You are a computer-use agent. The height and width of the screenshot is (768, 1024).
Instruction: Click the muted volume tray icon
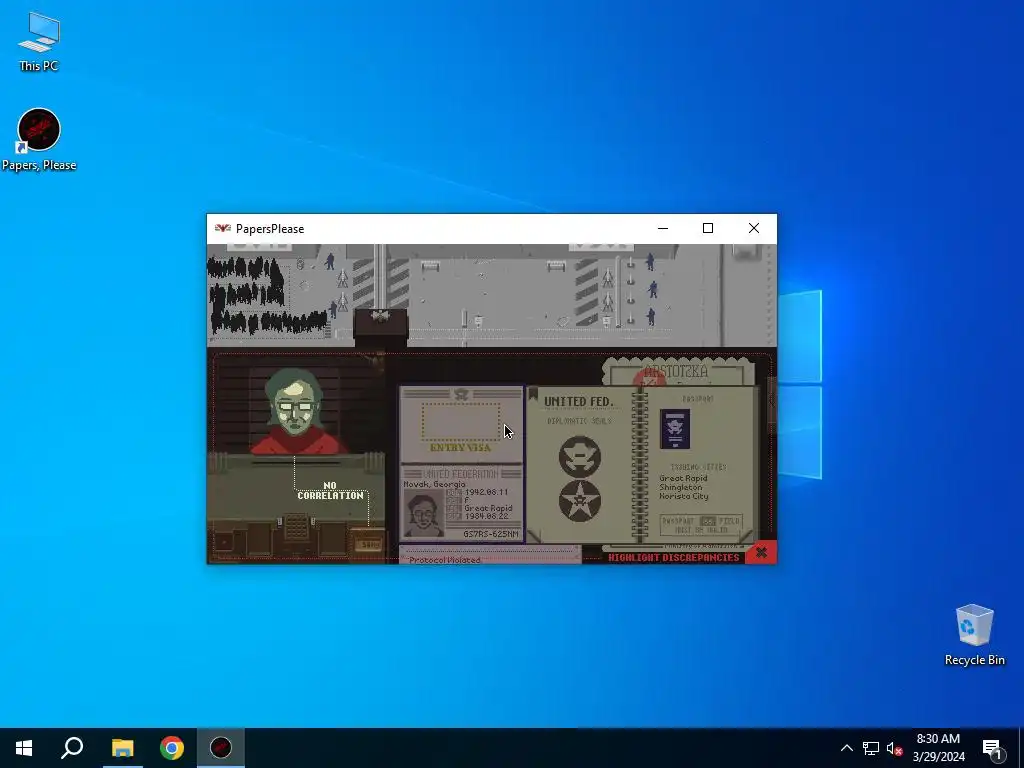[894, 748]
